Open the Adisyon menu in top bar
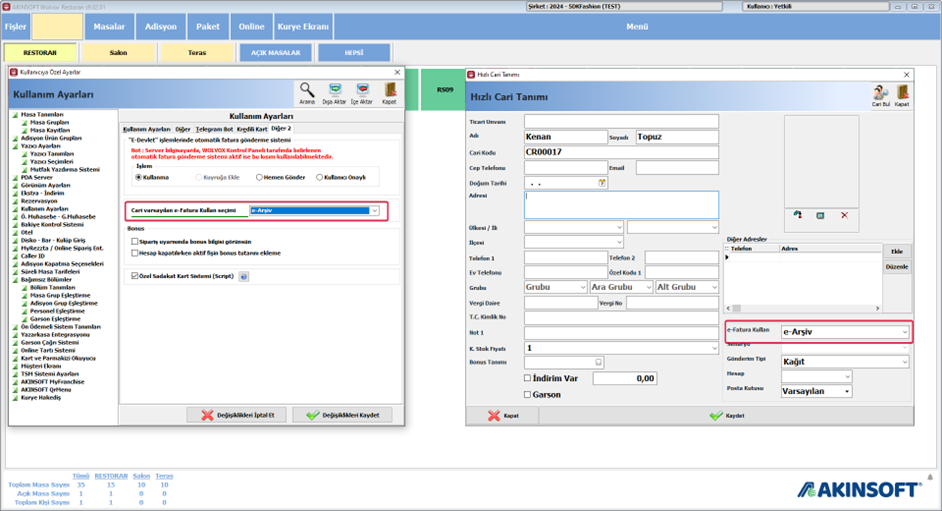The image size is (942, 511). 160,26
